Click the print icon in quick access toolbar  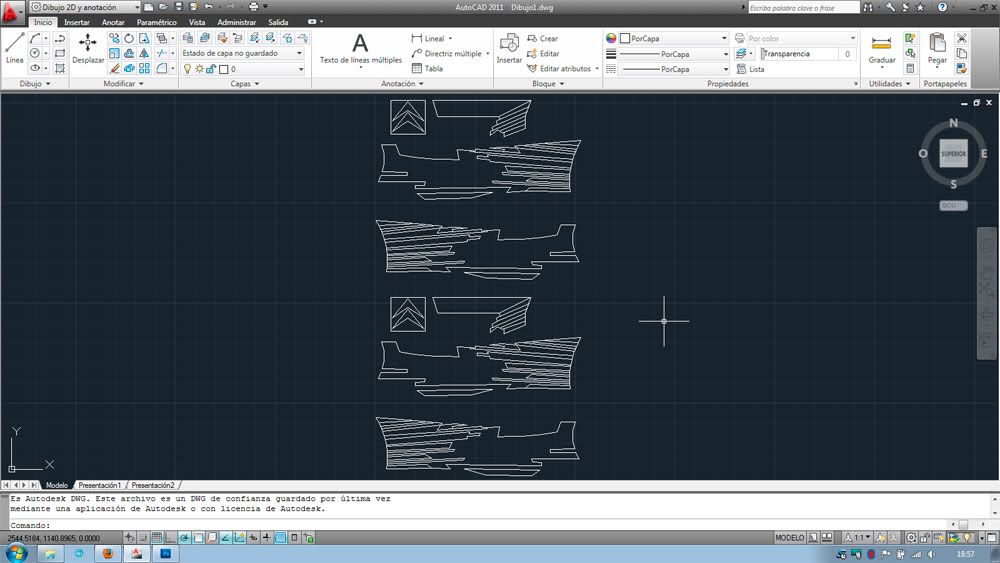(253, 7)
